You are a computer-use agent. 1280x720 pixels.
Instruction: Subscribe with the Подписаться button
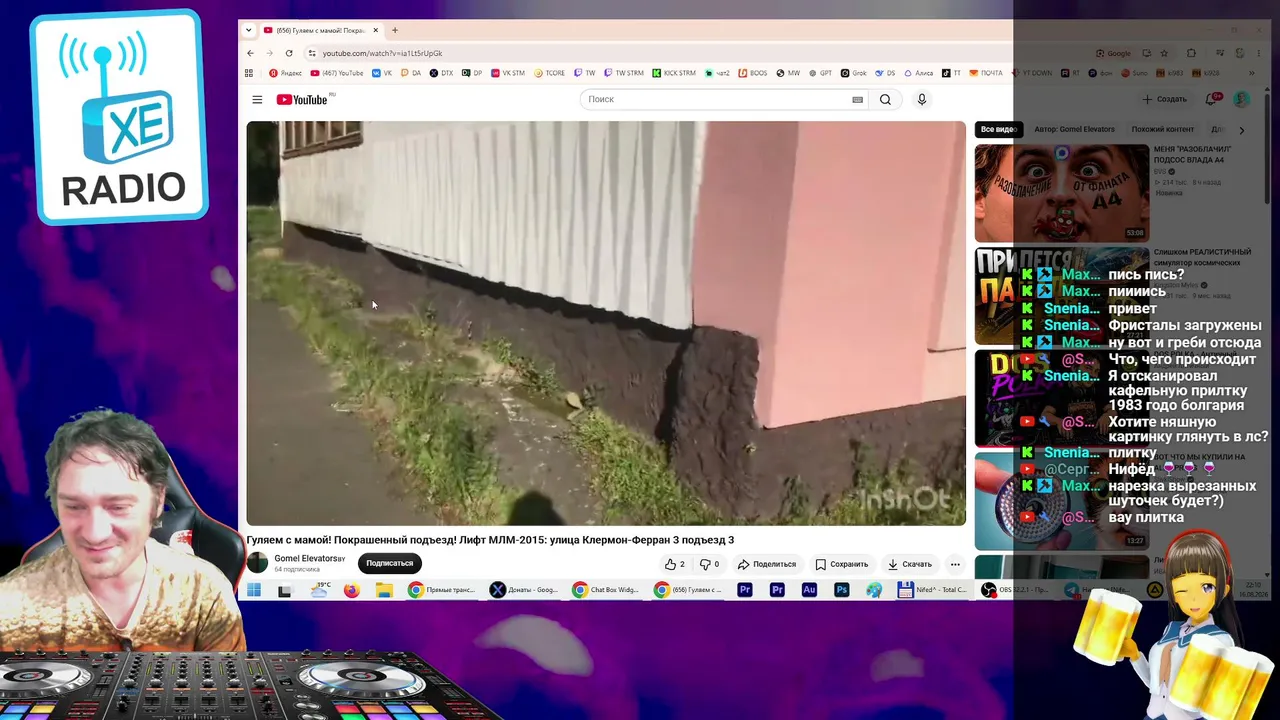[389, 563]
